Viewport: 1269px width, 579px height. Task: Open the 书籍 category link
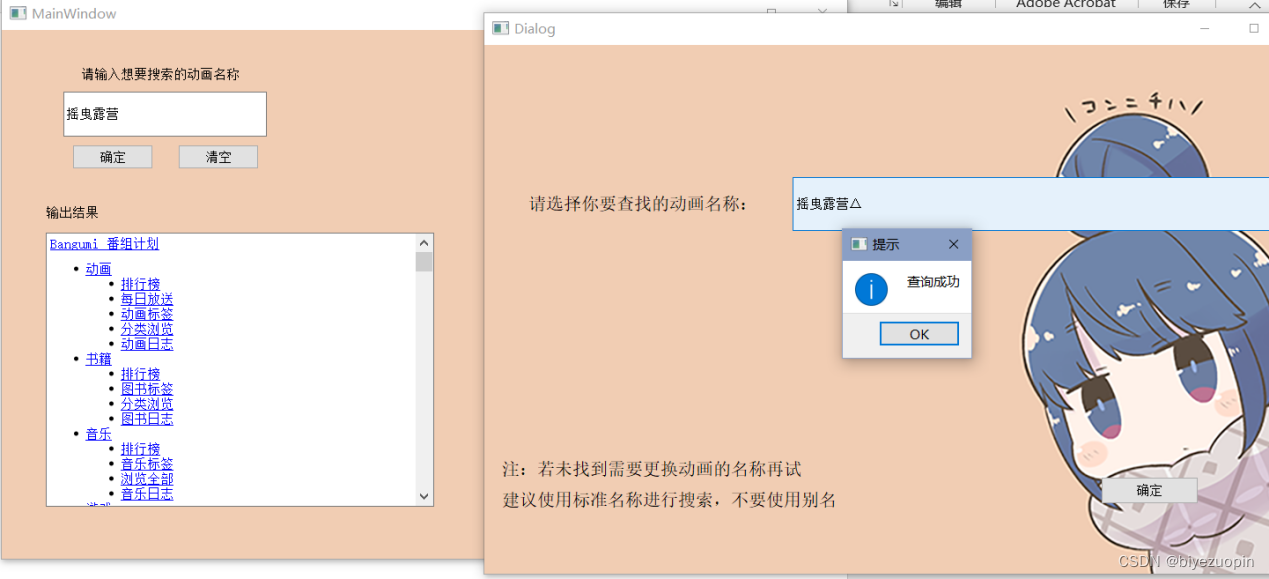(99, 359)
